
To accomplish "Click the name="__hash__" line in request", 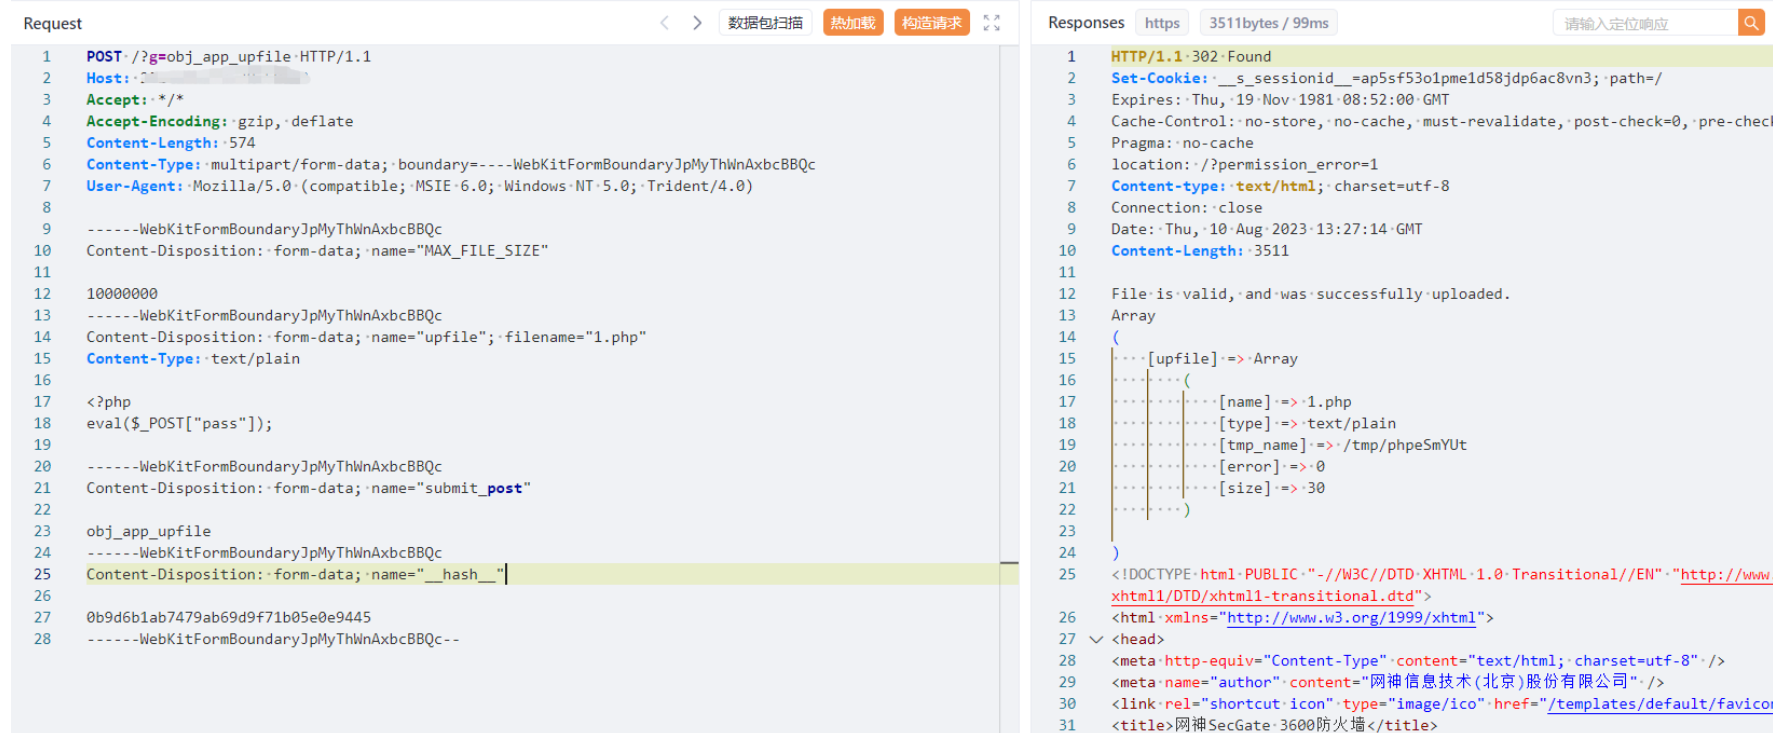I will click(295, 574).
